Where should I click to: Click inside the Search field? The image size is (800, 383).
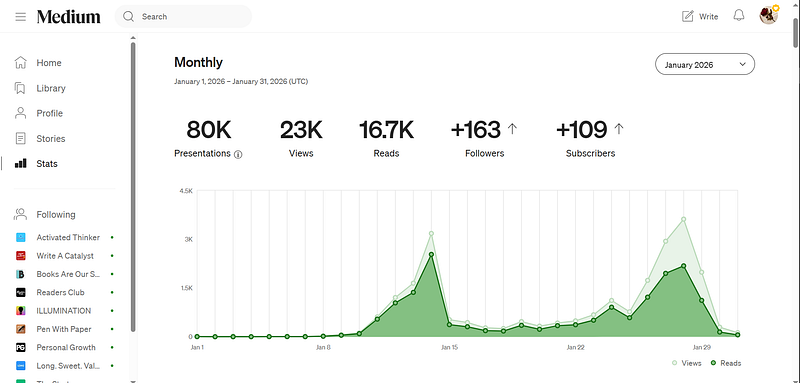(x=183, y=16)
